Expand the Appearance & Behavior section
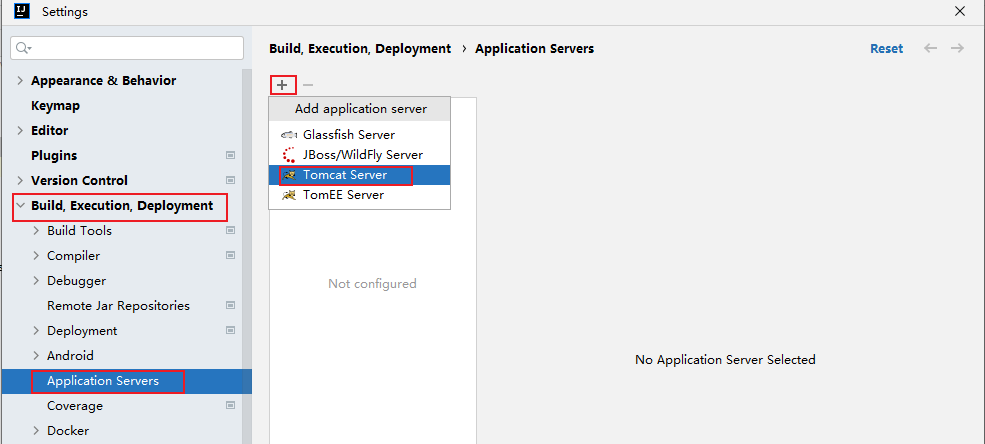Screen dimensions: 985x444 pos(20,80)
